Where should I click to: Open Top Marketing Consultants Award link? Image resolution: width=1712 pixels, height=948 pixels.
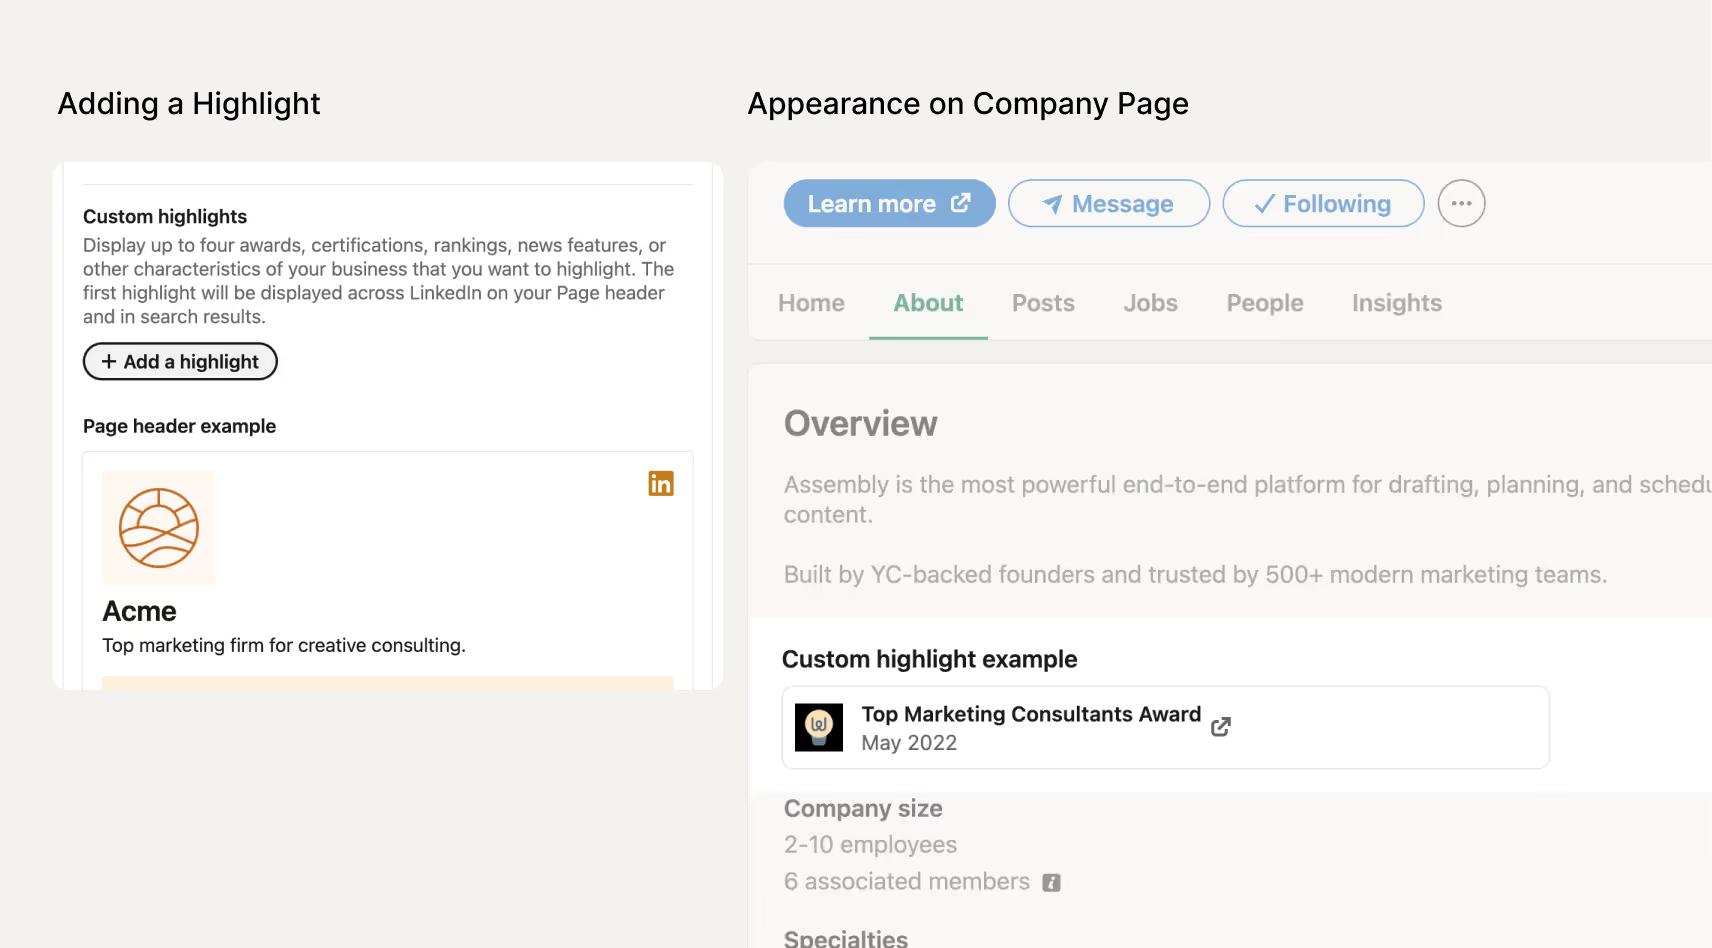tap(1031, 714)
